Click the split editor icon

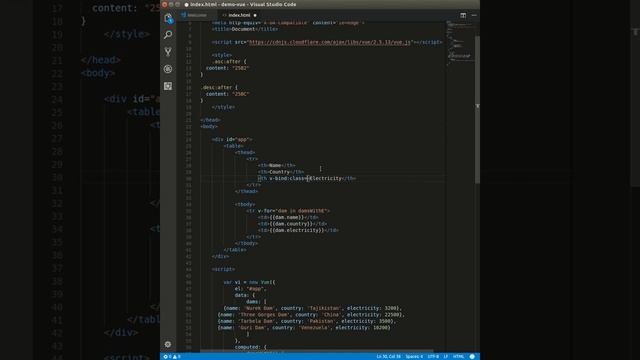(x=463, y=15)
